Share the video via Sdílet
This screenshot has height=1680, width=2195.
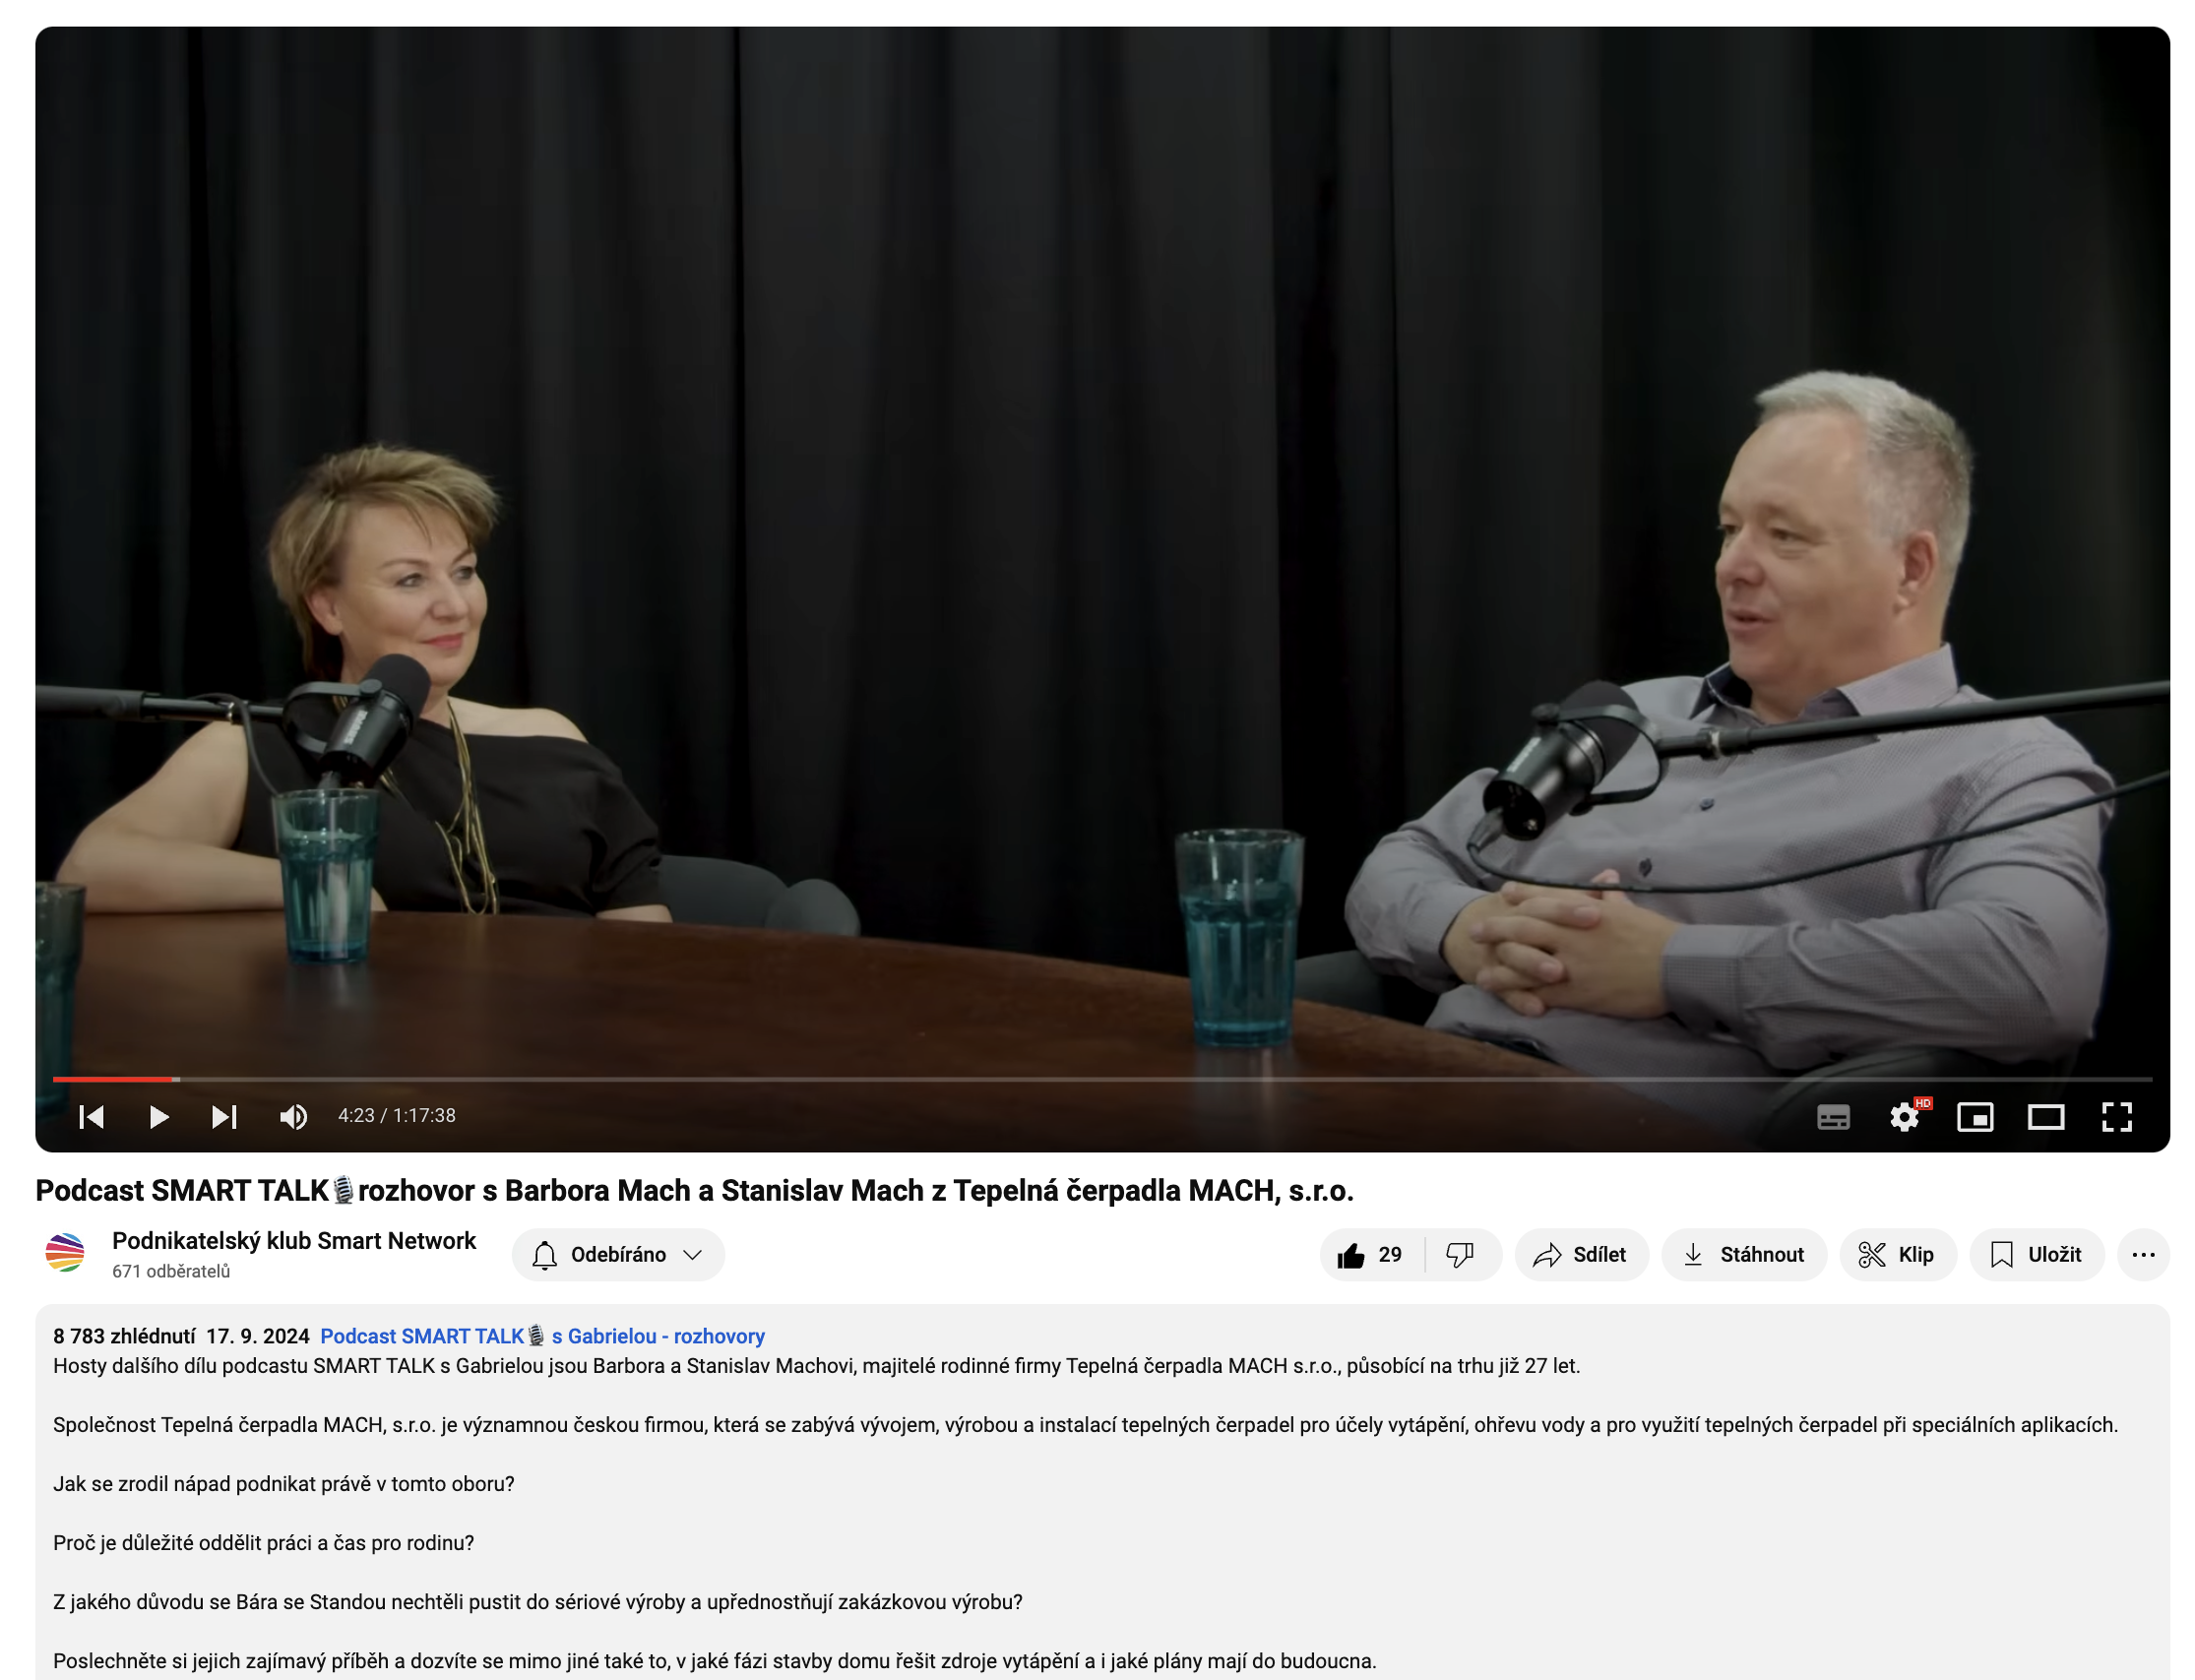[1580, 1254]
